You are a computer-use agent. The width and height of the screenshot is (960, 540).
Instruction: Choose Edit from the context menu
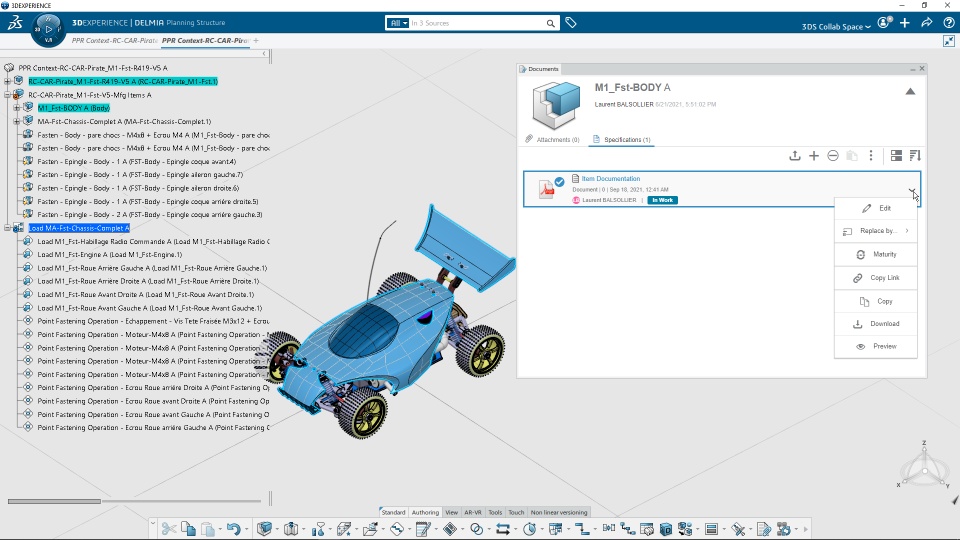click(876, 208)
